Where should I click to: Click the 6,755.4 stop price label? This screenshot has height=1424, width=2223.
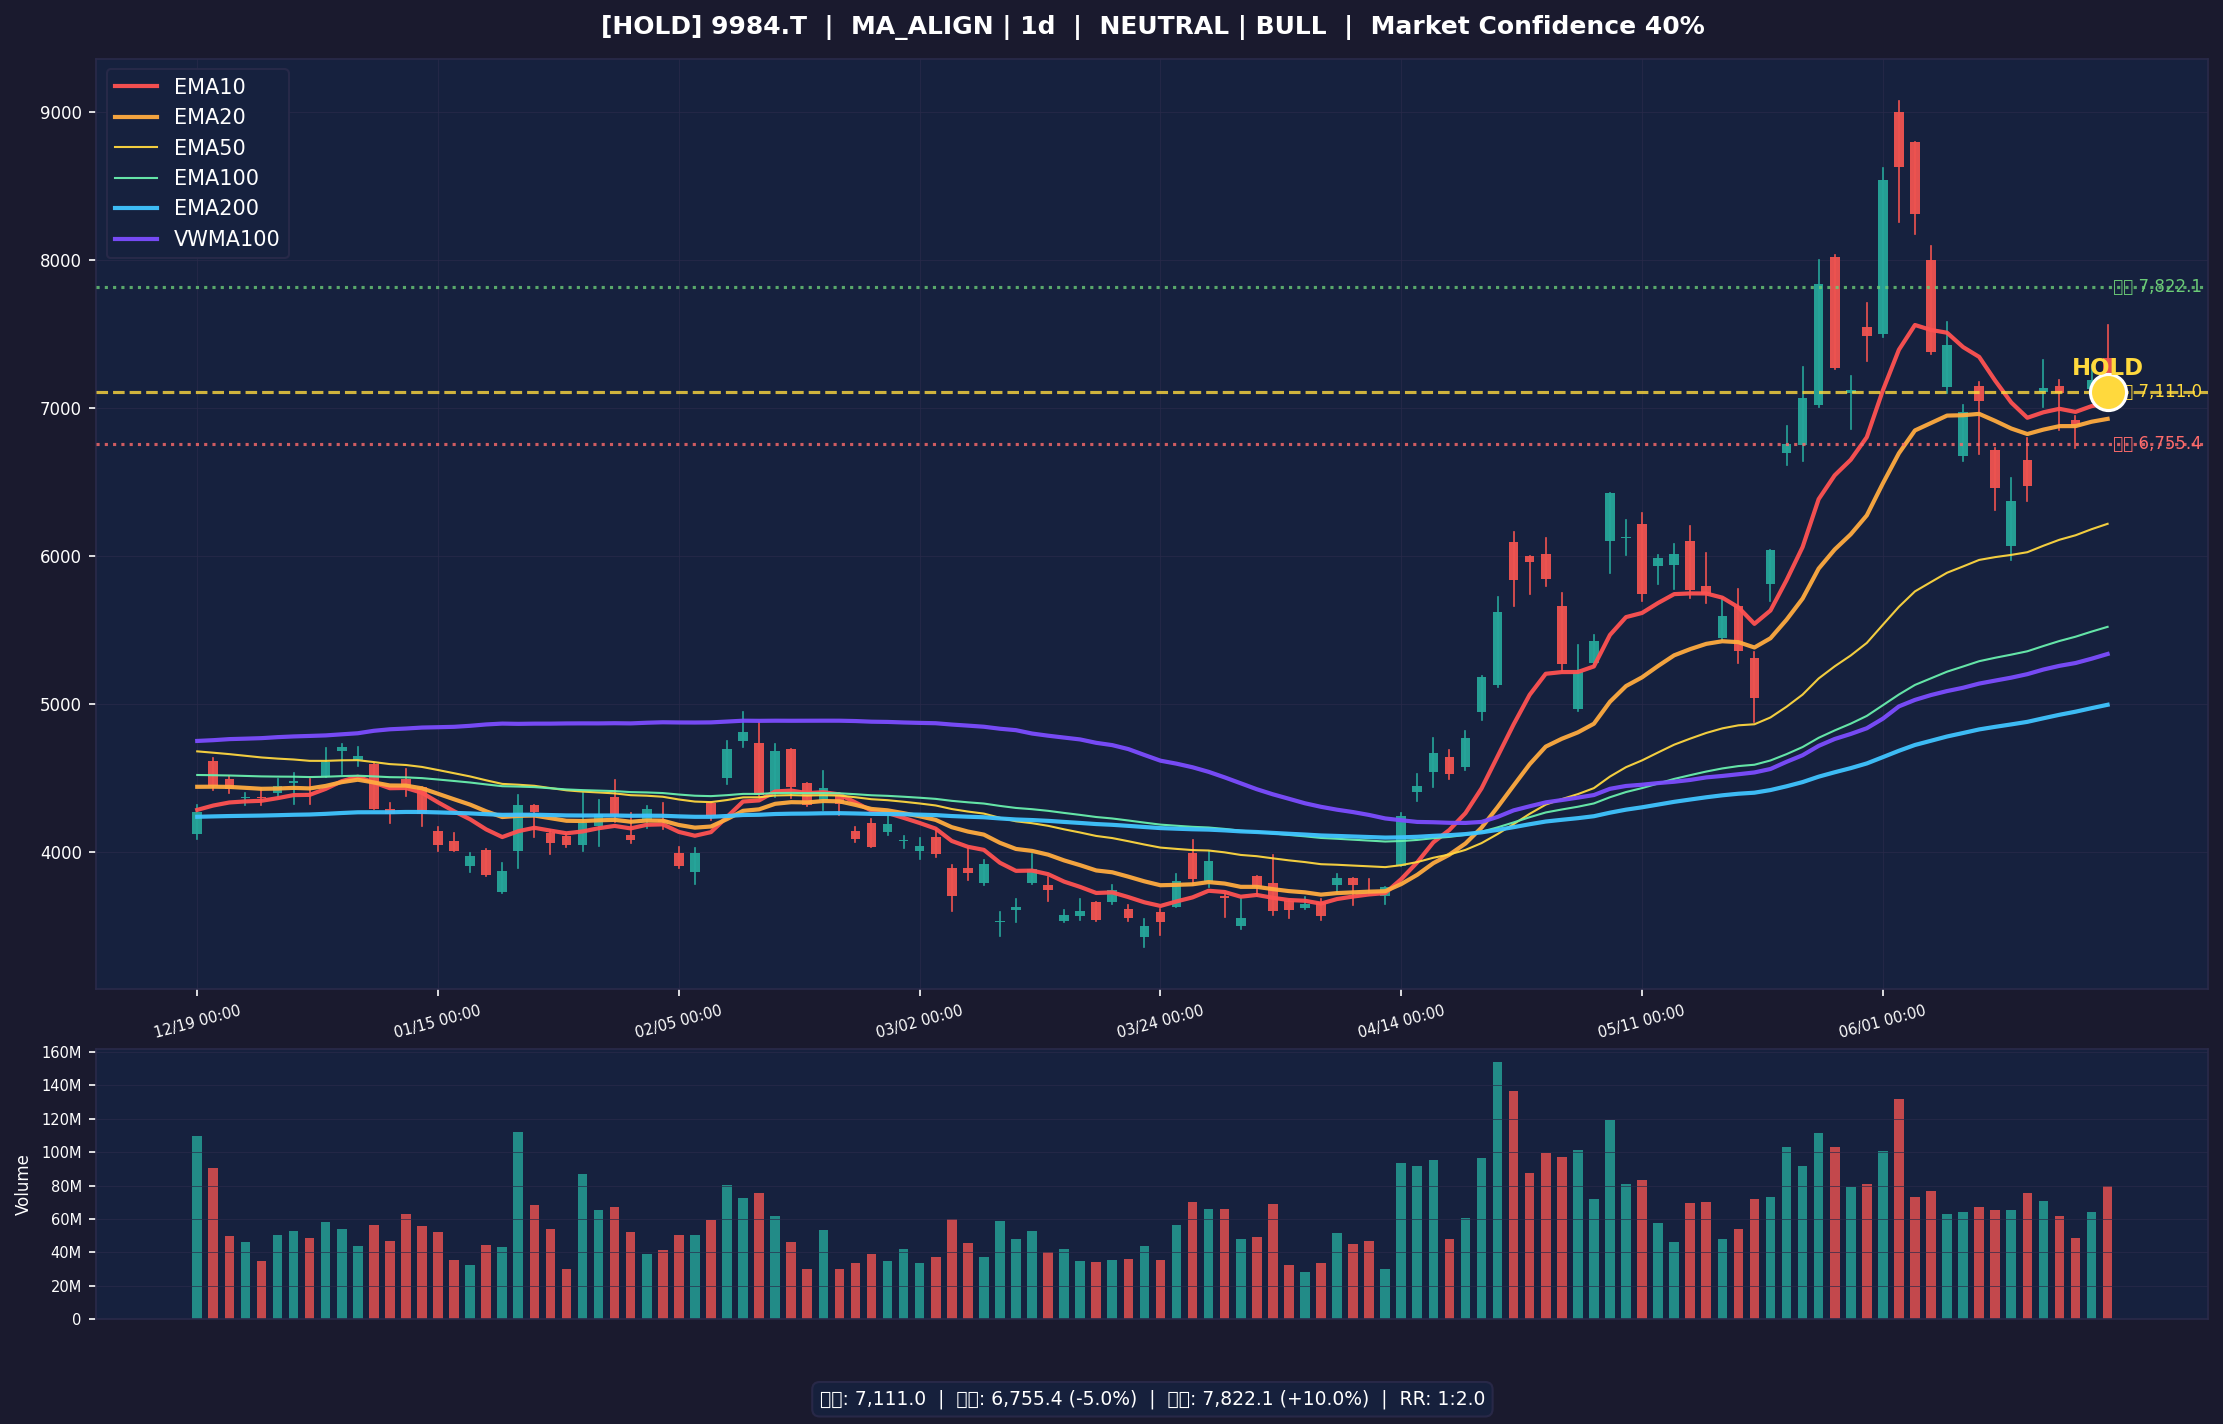pos(2157,443)
